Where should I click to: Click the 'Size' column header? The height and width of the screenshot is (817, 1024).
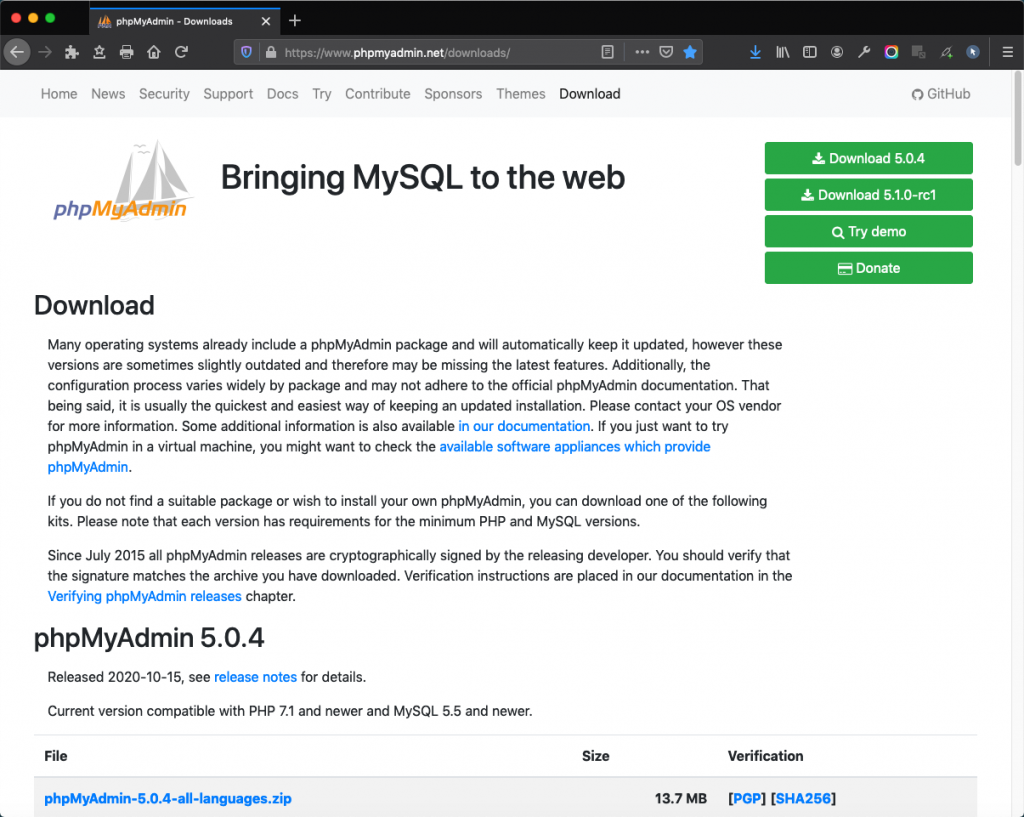pyautogui.click(x=596, y=756)
